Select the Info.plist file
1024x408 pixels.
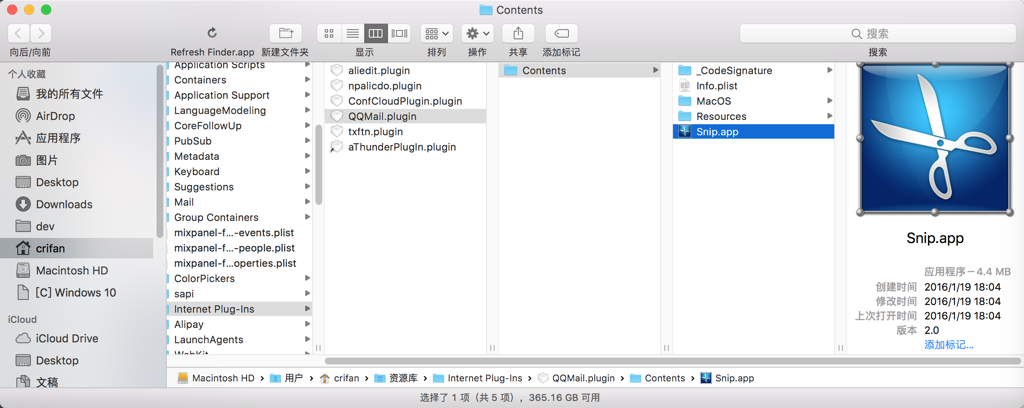click(754, 86)
